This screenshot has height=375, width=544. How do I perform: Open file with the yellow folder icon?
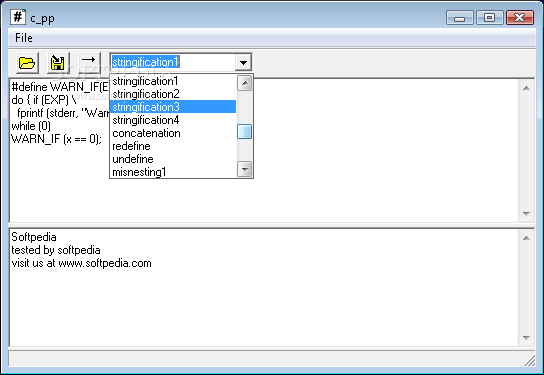[x=27, y=63]
